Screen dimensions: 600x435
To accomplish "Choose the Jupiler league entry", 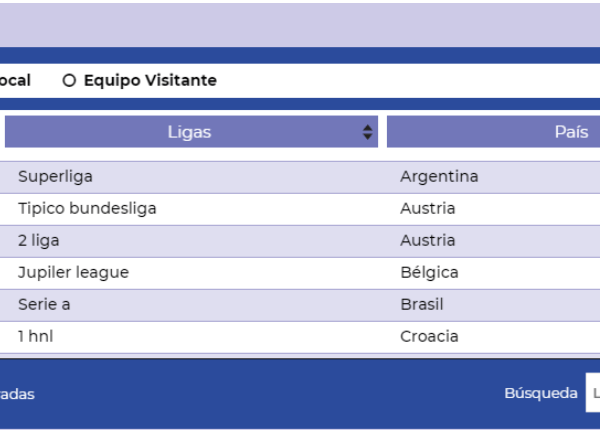I will (x=73, y=273).
